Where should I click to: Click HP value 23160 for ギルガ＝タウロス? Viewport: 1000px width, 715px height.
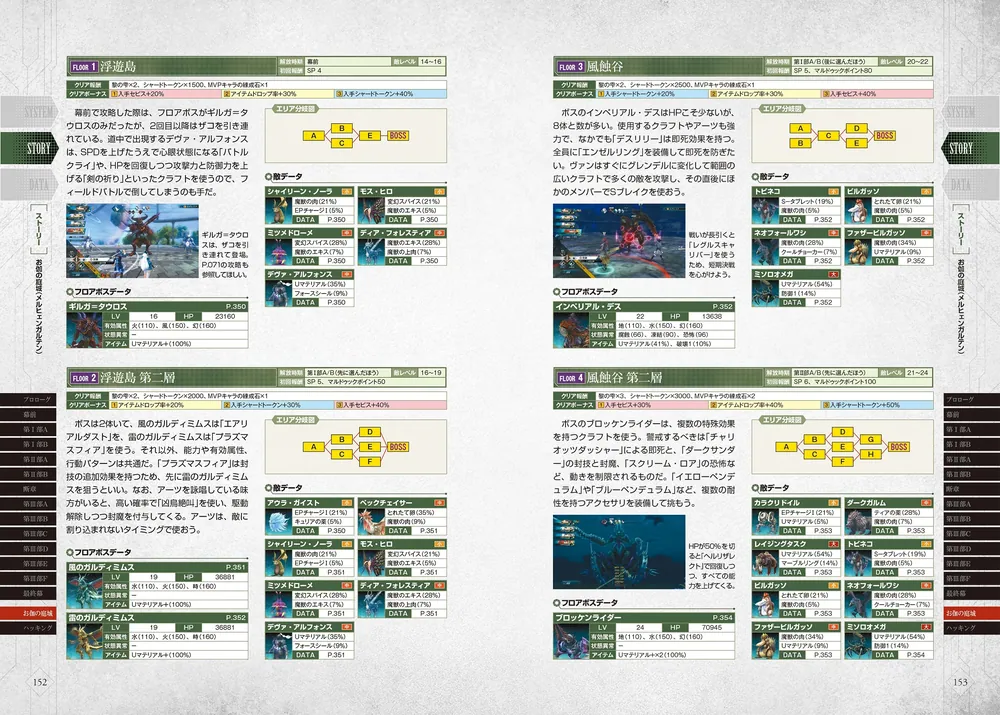pyautogui.click(x=224, y=316)
